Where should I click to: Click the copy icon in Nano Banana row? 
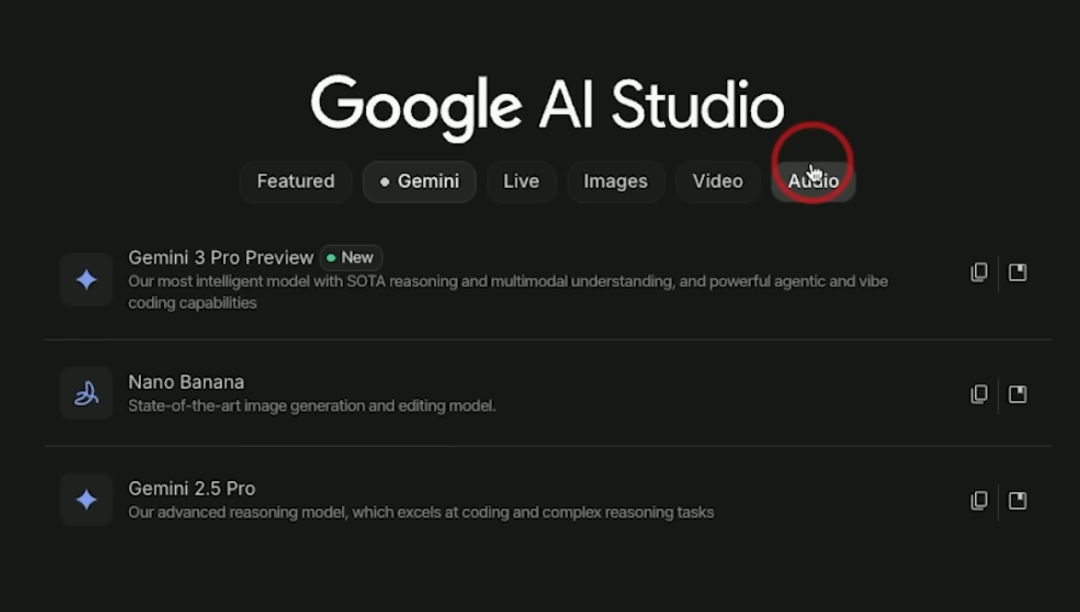pyautogui.click(x=979, y=394)
